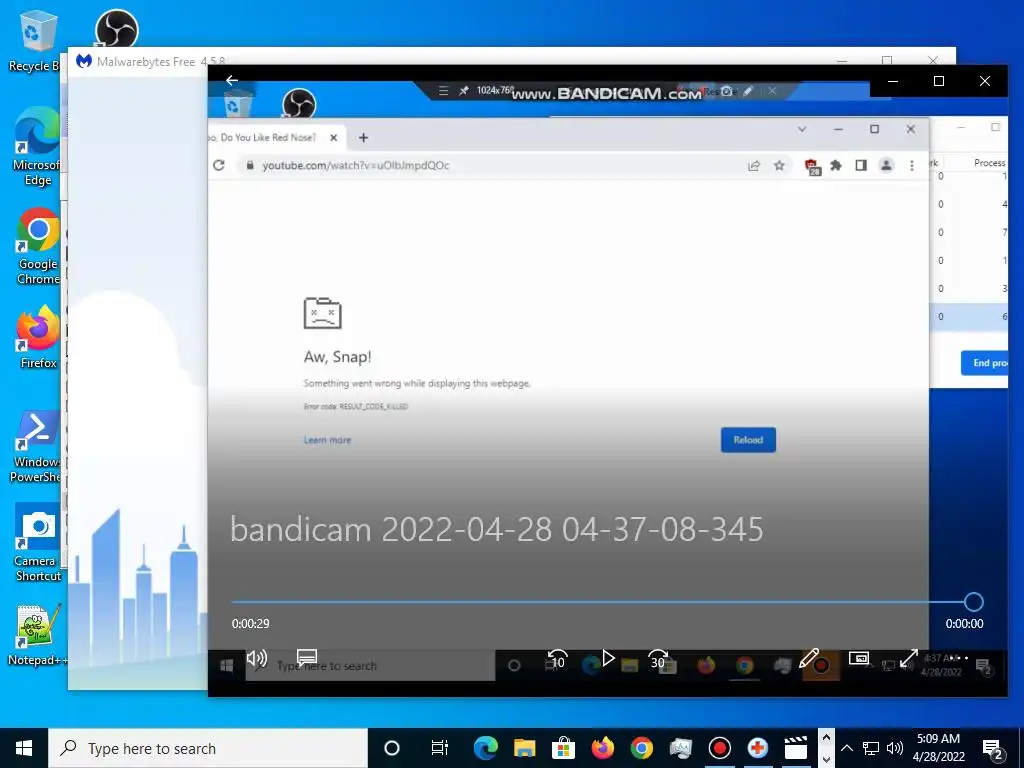Close the Movies & TV player window
This screenshot has width=1024, height=768.
(985, 81)
